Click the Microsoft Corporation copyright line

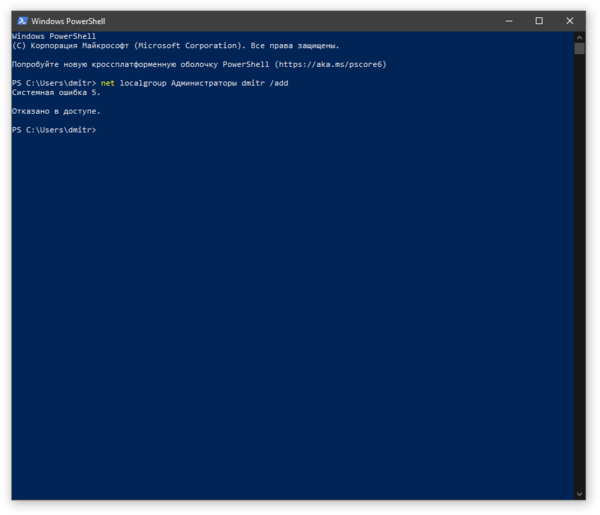coord(175,45)
